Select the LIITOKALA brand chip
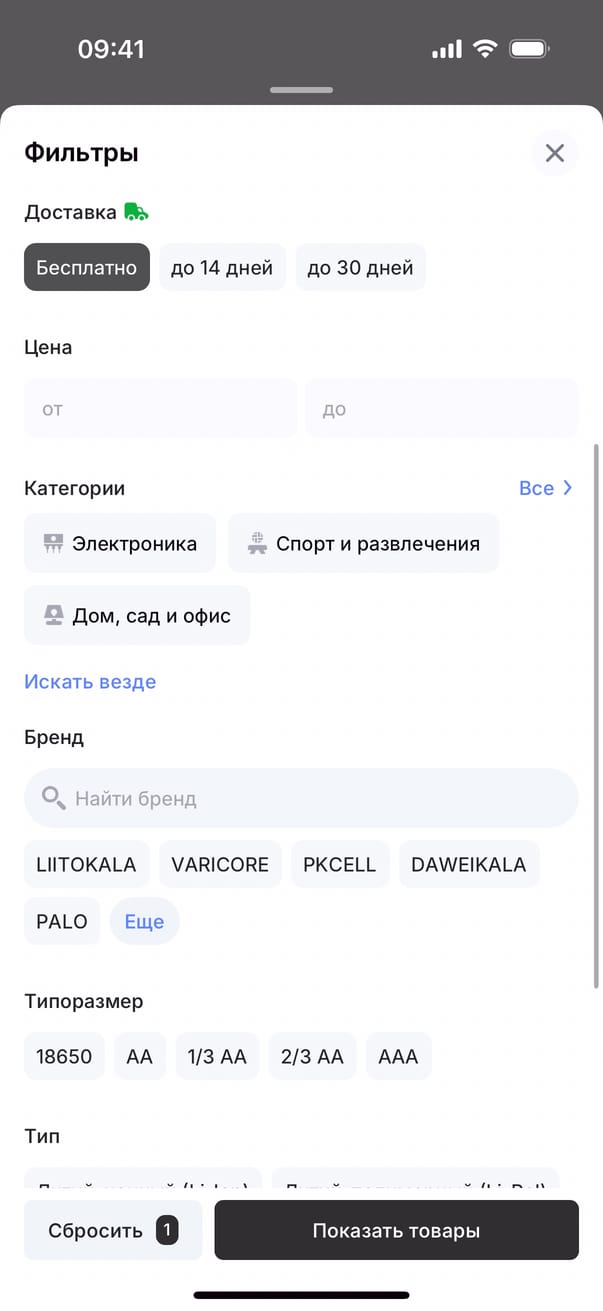 [86, 865]
